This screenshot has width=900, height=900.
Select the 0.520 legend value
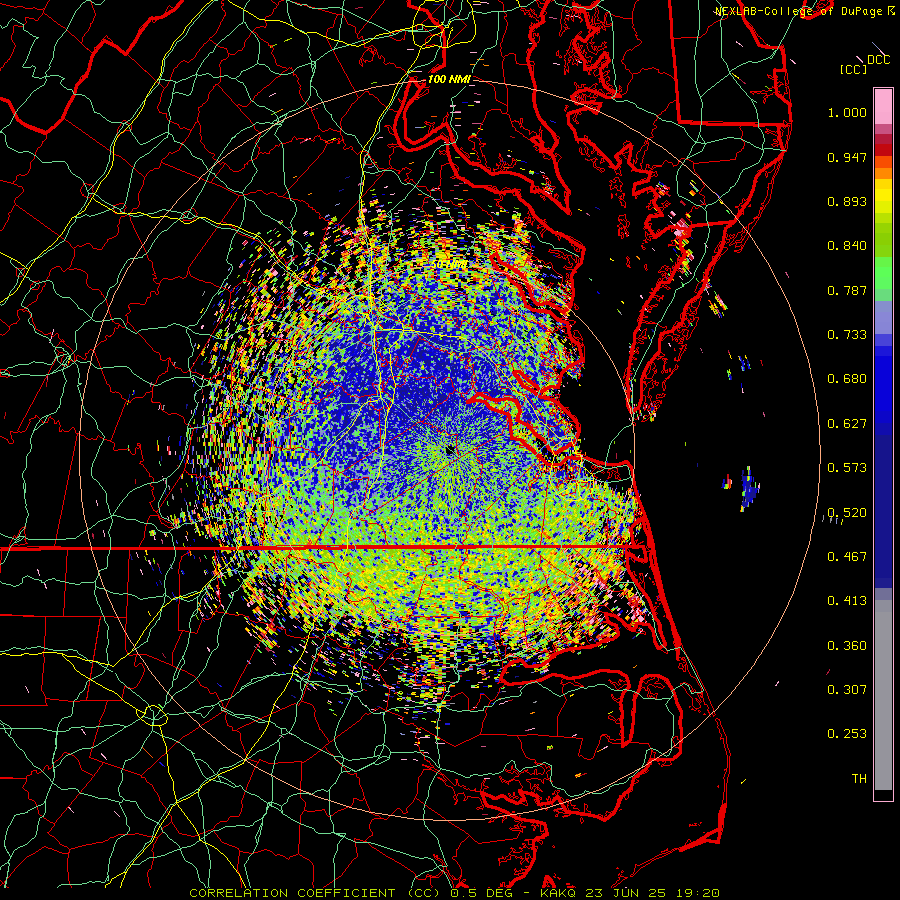pos(847,513)
